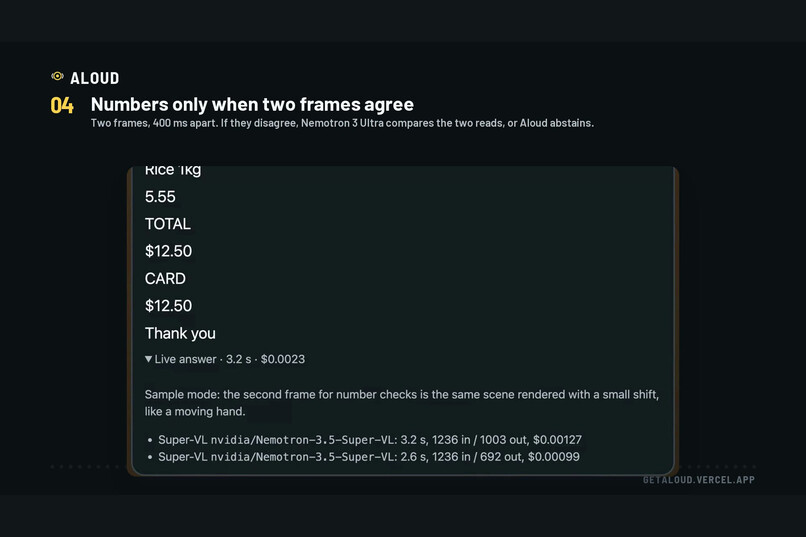Click the Sample mode explanation paragraph
Image resolution: width=806 pixels, height=537 pixels.
401,403
